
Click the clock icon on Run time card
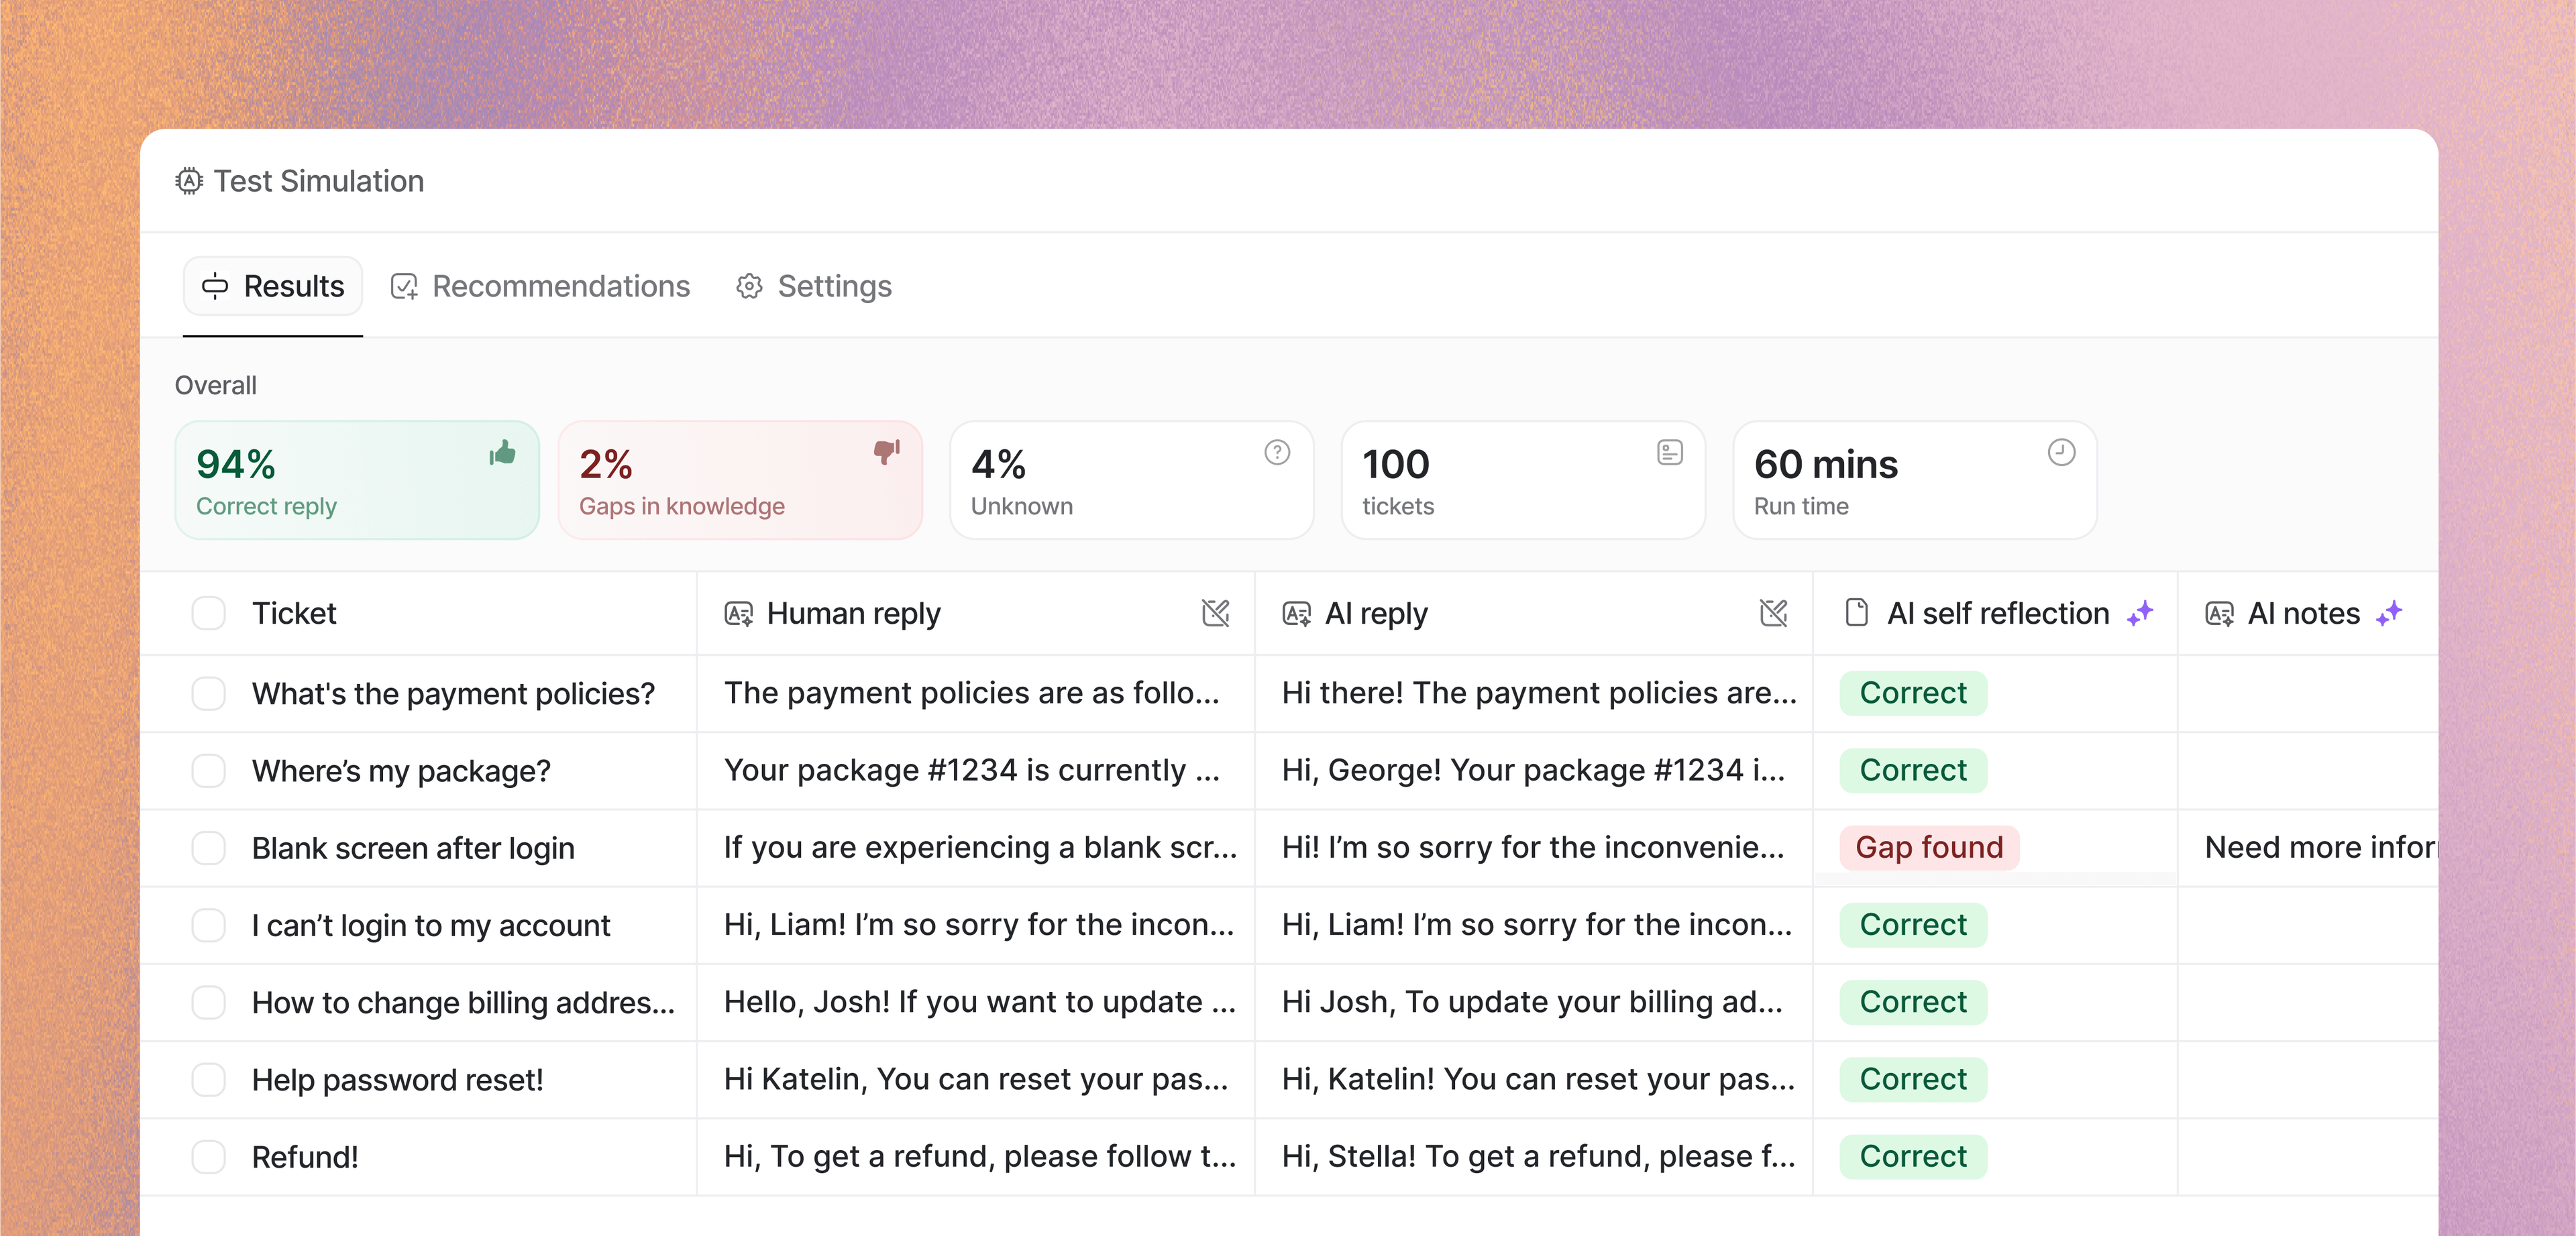[2061, 452]
